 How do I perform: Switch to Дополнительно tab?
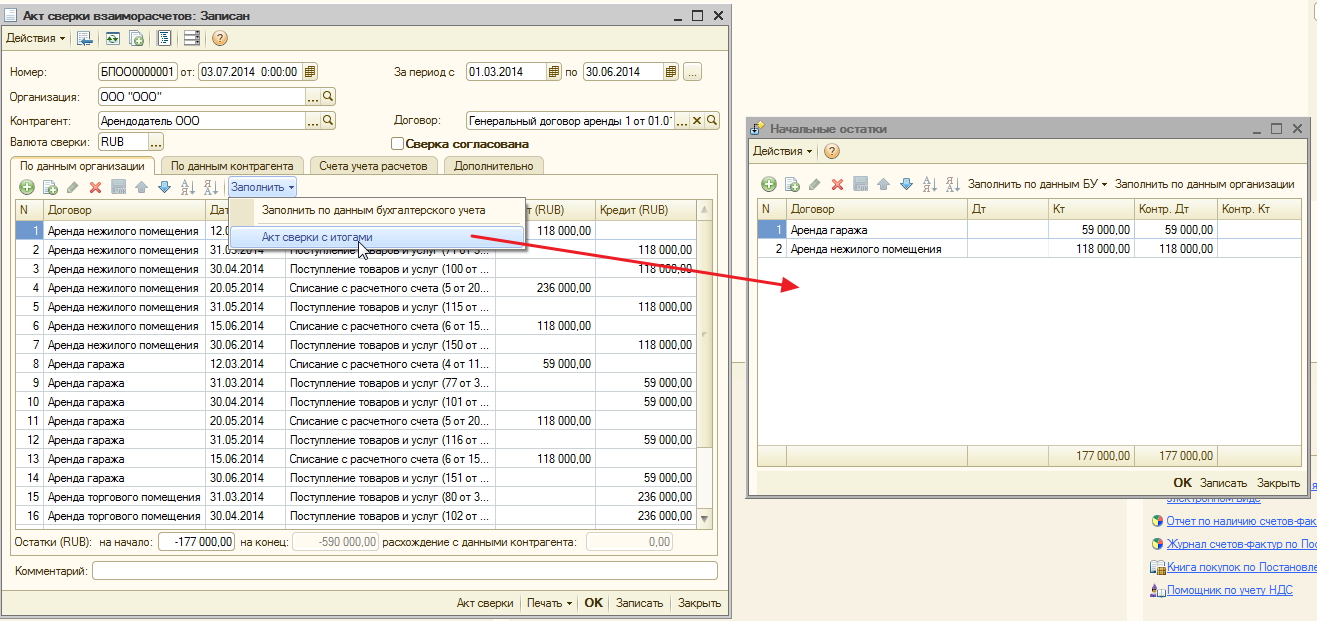coord(493,166)
